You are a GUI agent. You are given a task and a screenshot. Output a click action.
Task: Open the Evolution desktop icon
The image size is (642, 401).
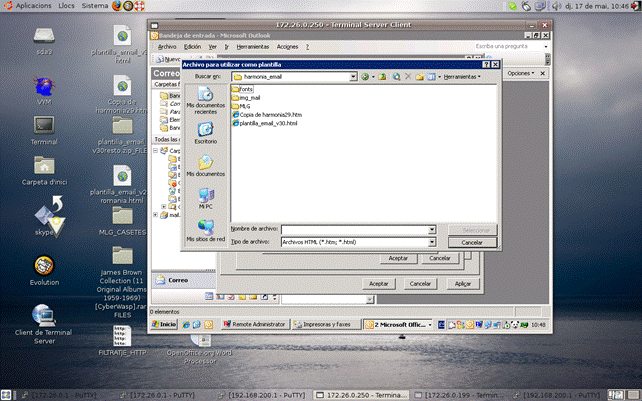44,268
